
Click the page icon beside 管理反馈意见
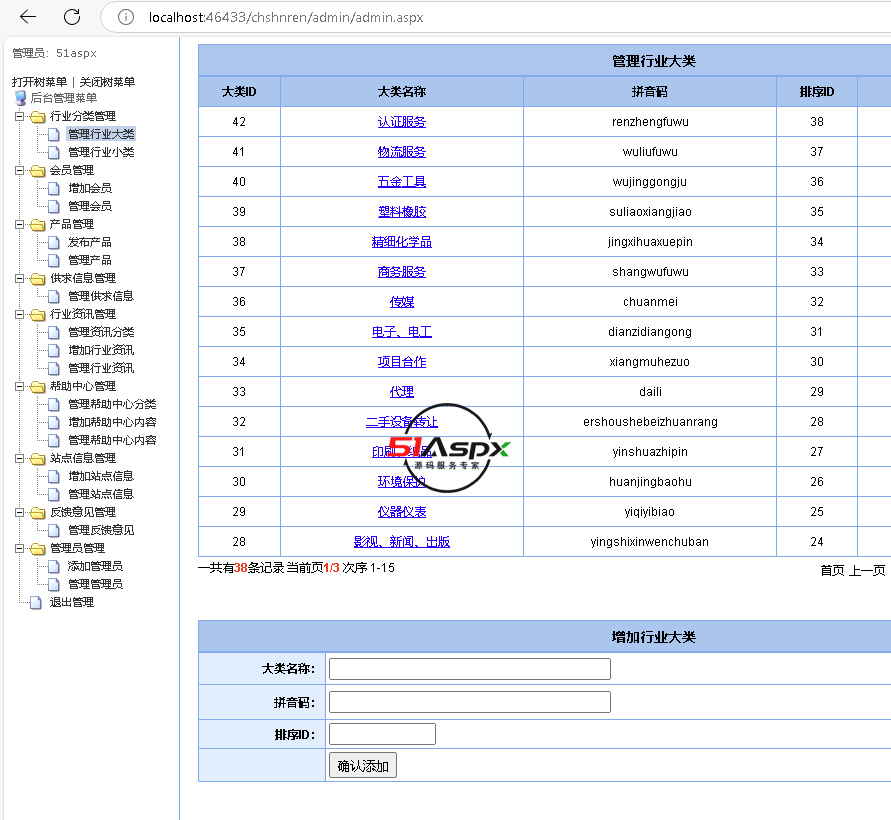pos(54,530)
